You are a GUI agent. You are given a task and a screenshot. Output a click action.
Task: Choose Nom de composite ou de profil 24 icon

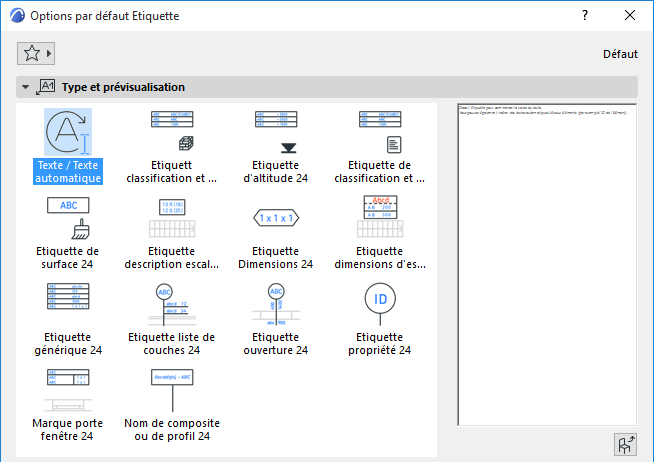tap(172, 390)
